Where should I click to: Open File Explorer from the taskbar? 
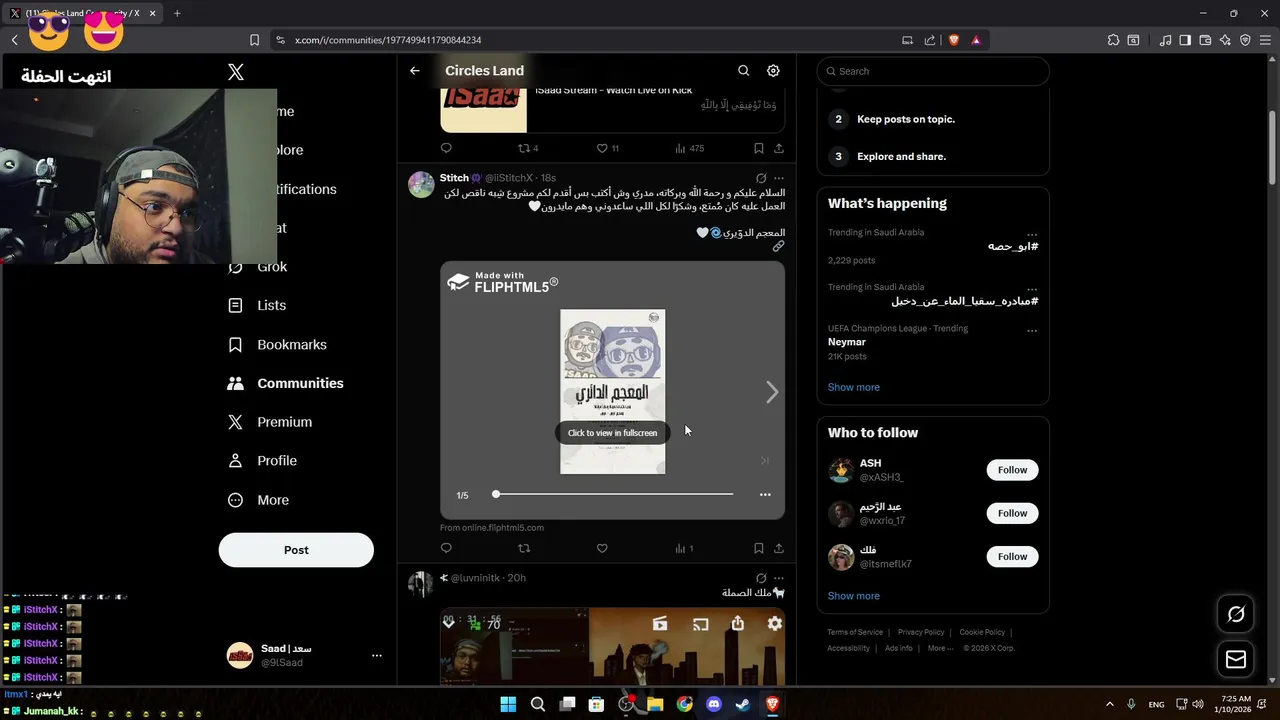click(655, 704)
